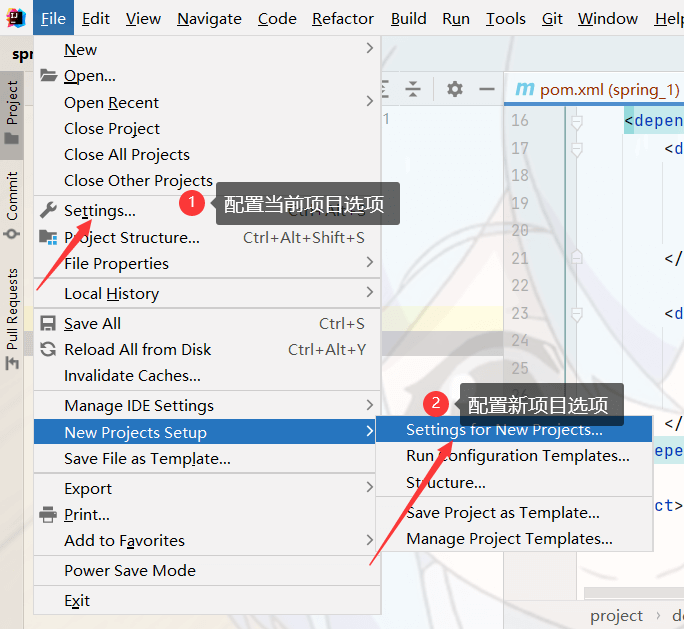Open the gear options in project panel

coord(455,89)
